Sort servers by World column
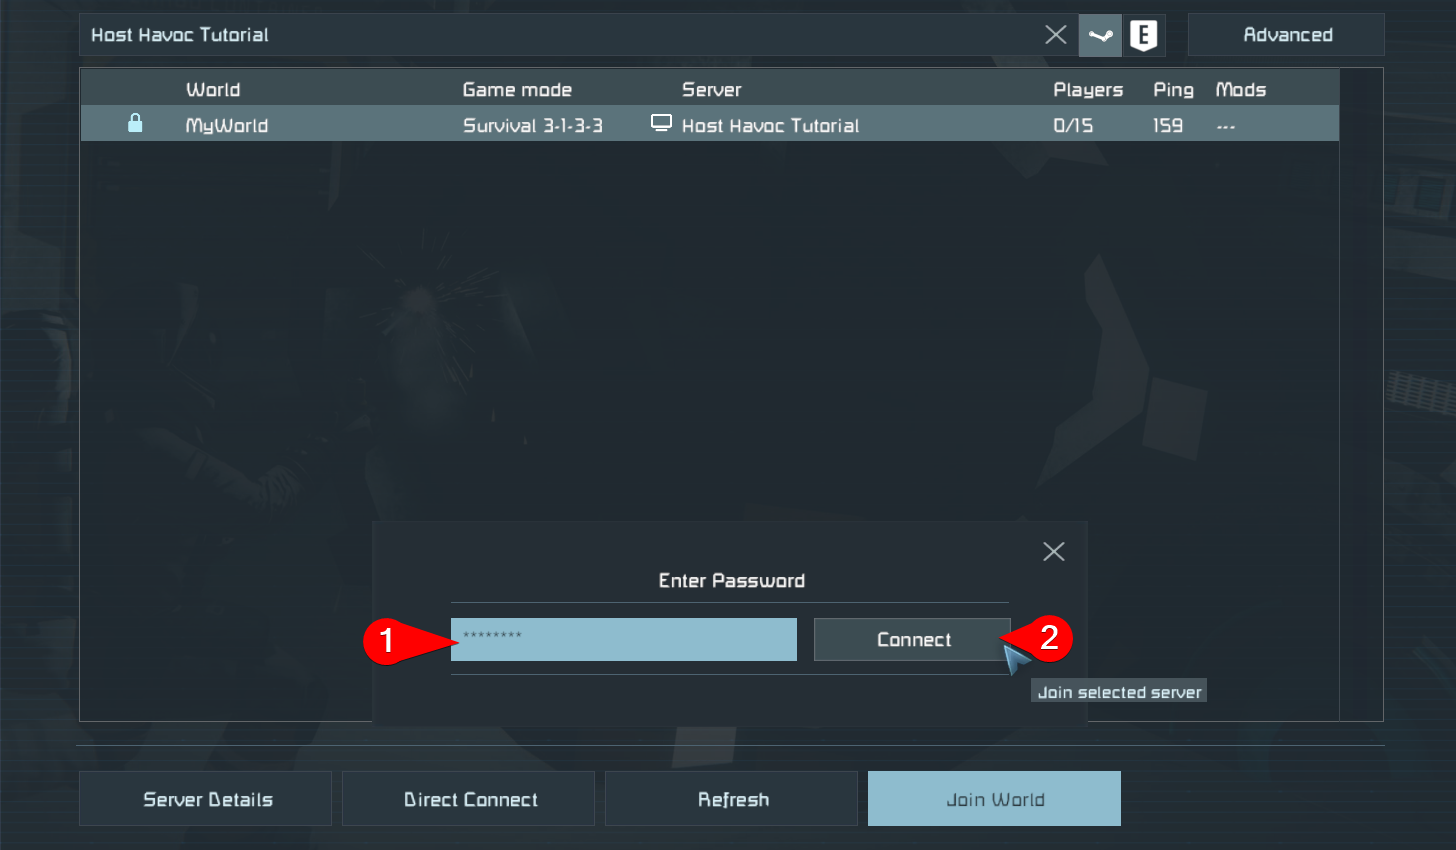1456x850 pixels. tap(213, 90)
